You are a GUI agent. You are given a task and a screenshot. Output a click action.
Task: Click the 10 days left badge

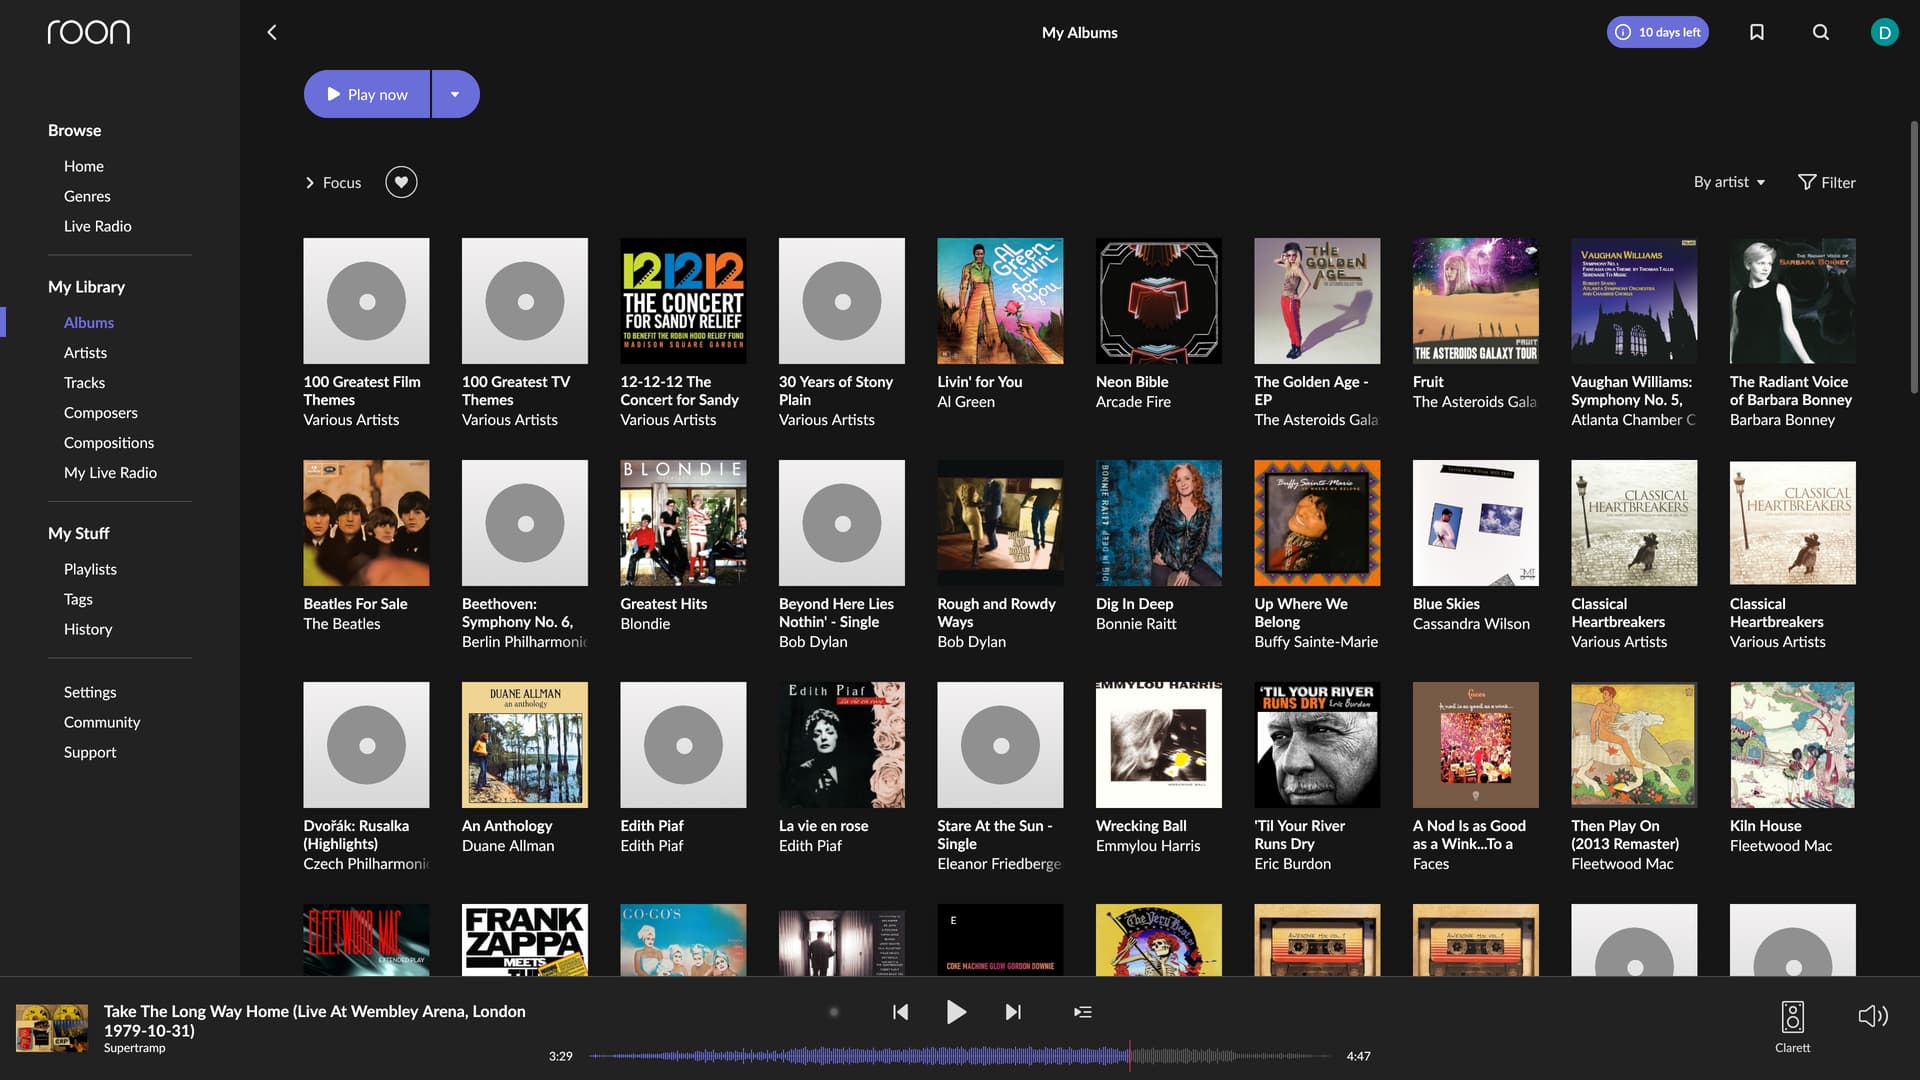pos(1657,32)
